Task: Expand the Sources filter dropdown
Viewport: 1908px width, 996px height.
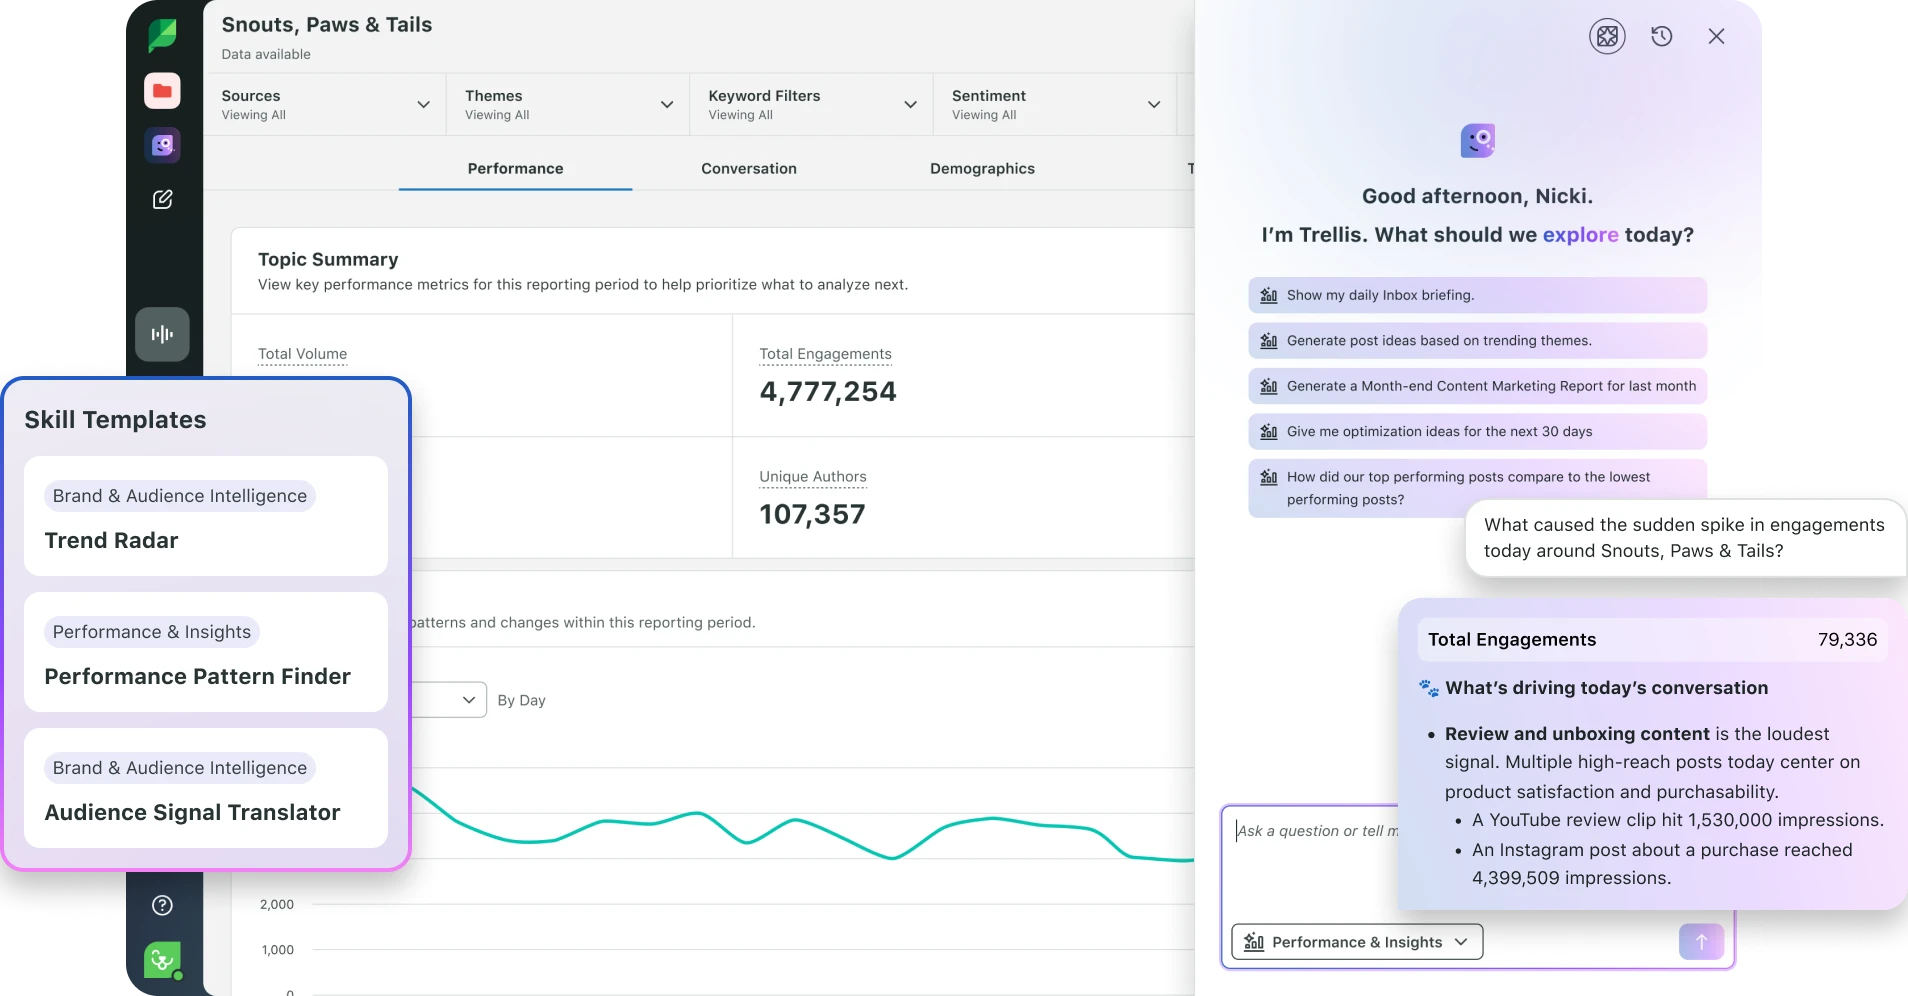Action: click(325, 104)
